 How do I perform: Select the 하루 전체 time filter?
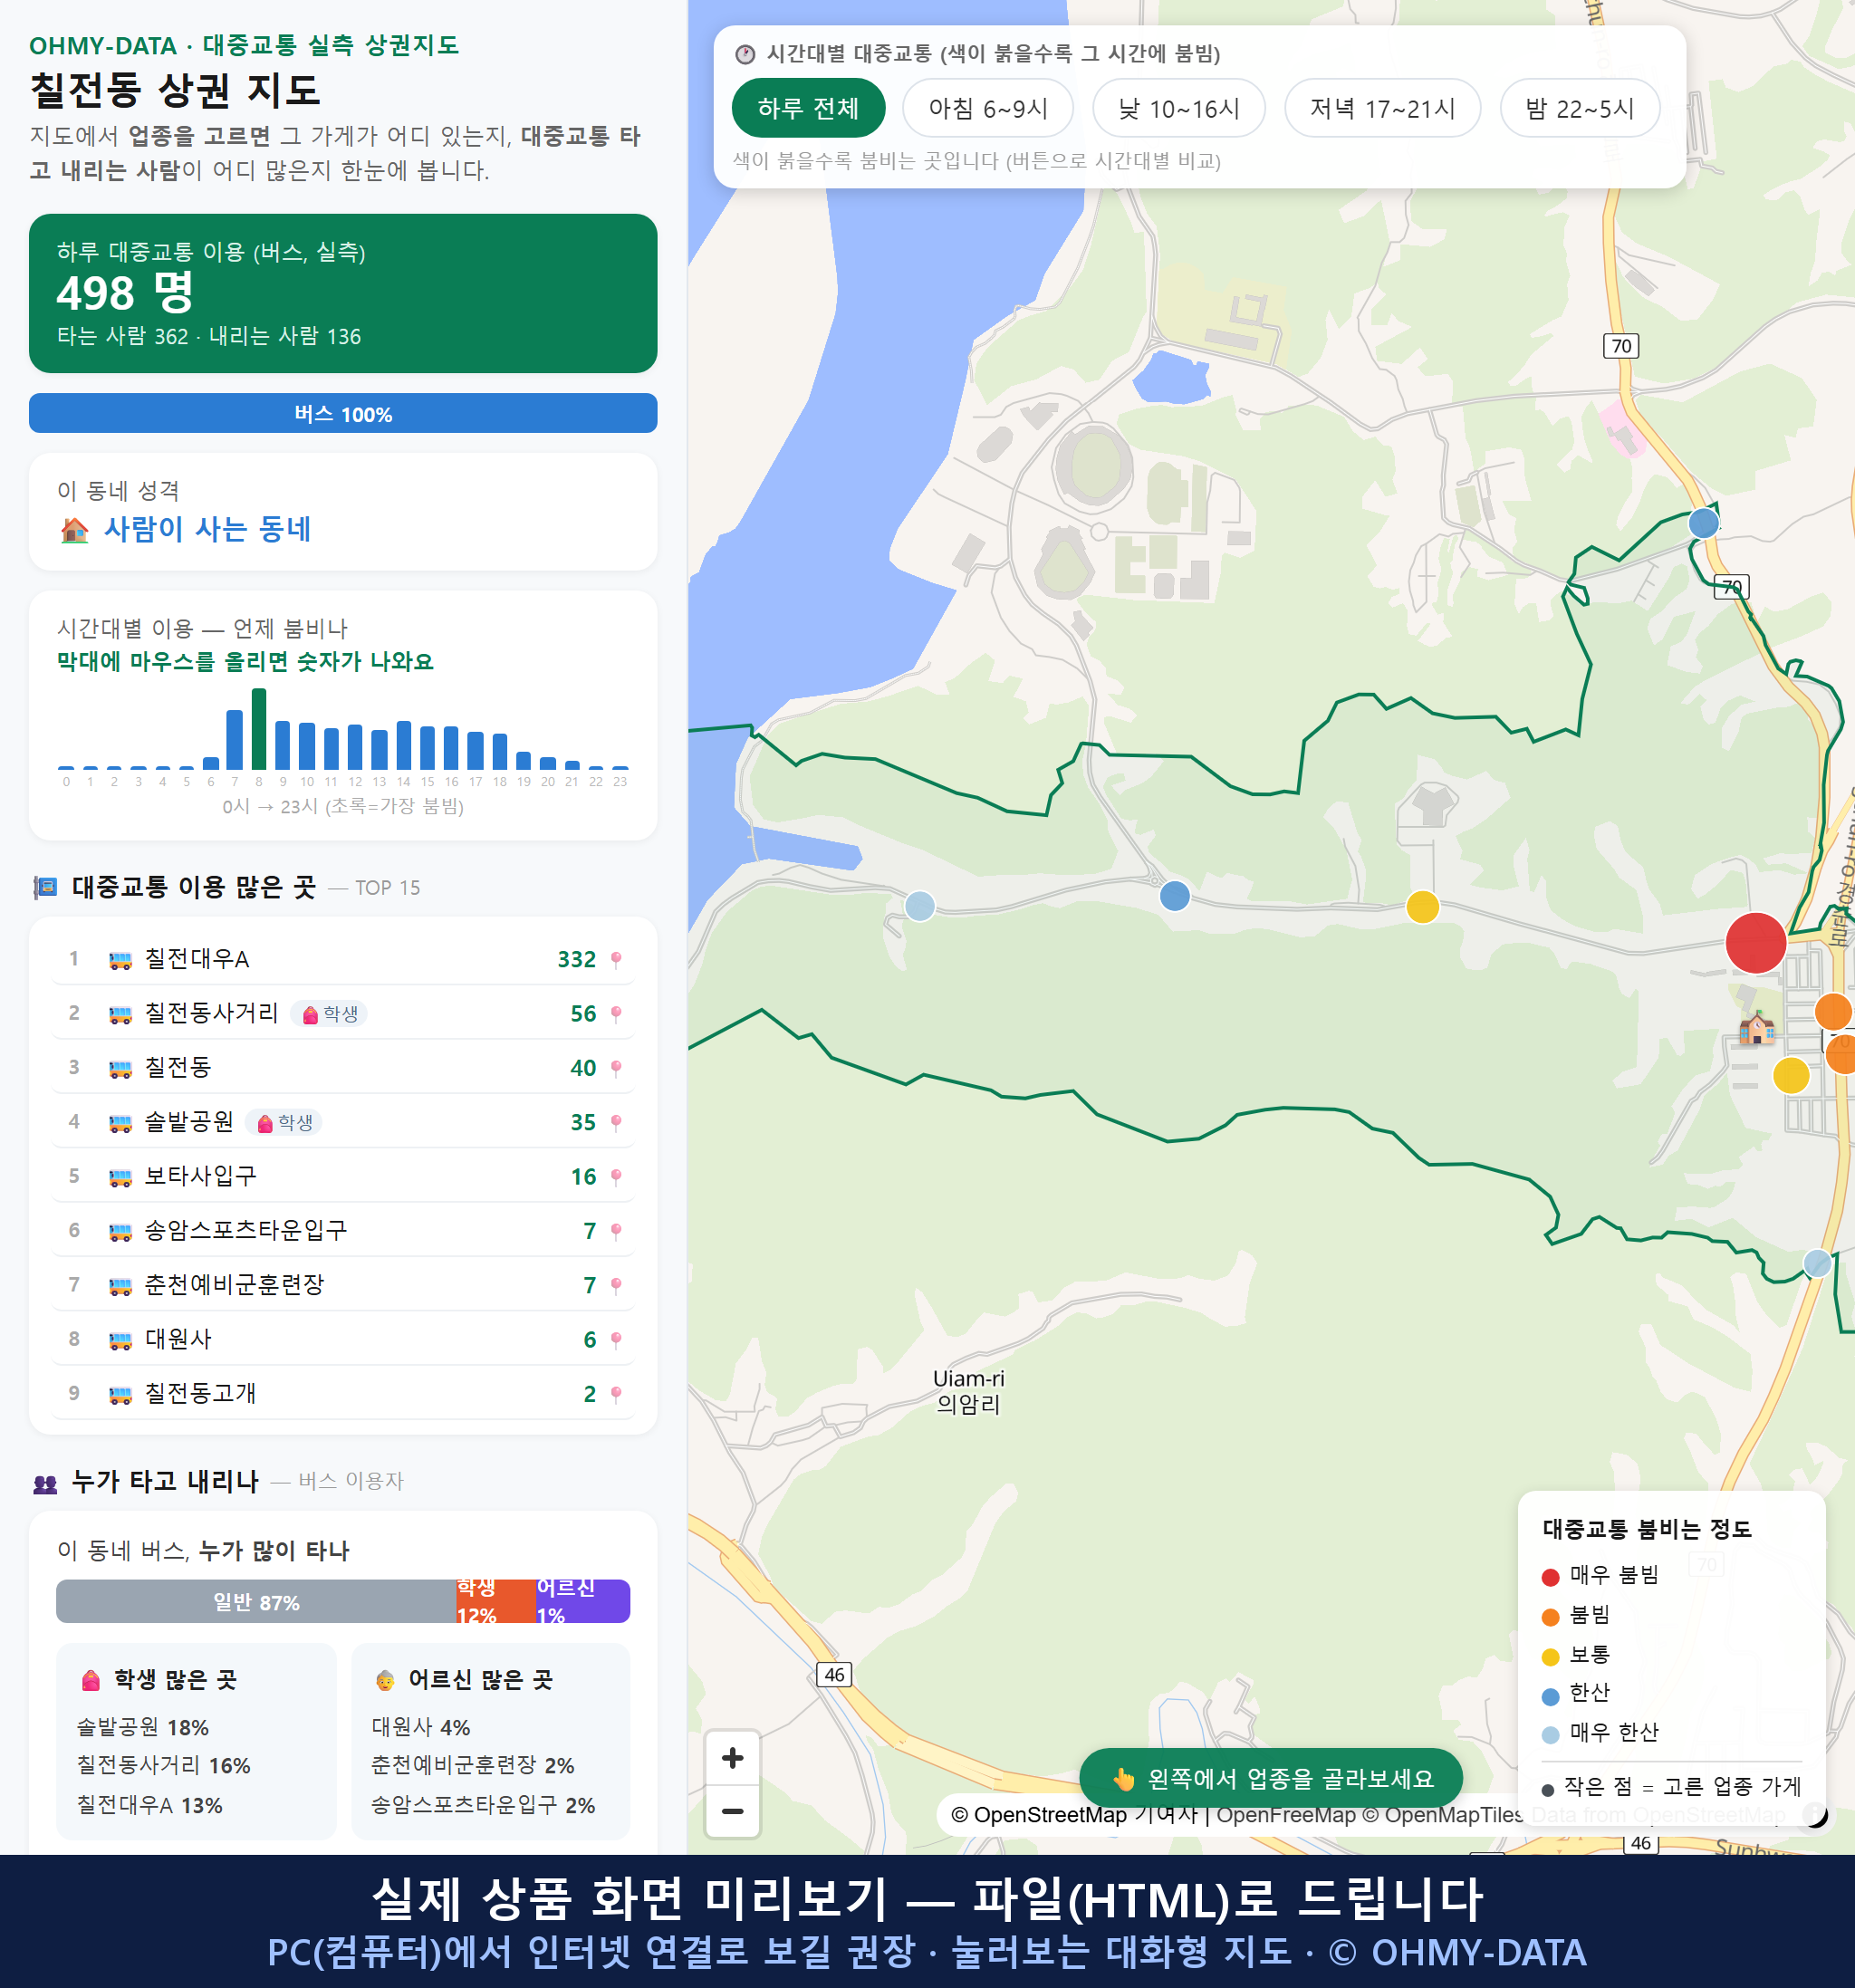pyautogui.click(x=808, y=108)
